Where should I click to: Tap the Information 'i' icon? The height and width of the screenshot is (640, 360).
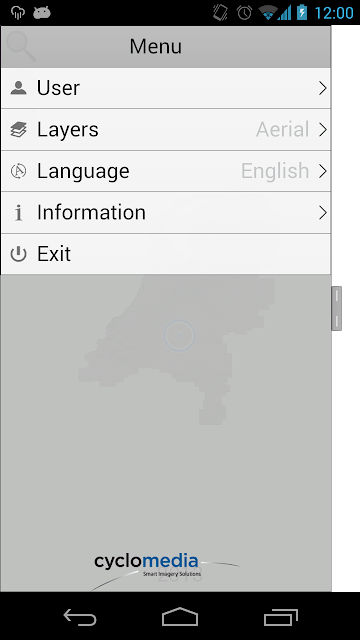pos(18,213)
